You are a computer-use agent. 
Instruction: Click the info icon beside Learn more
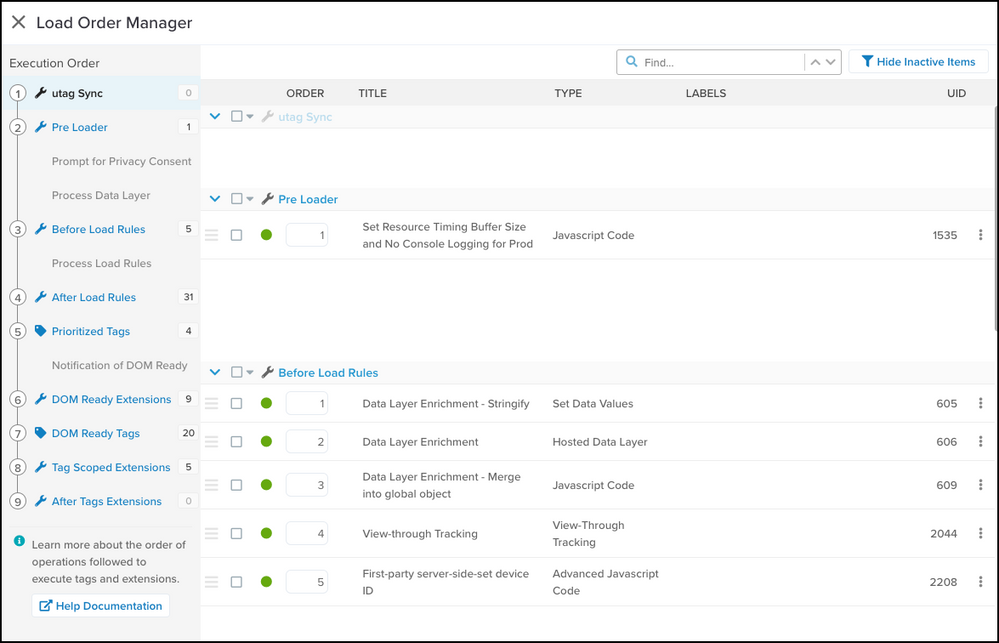[x=19, y=541]
